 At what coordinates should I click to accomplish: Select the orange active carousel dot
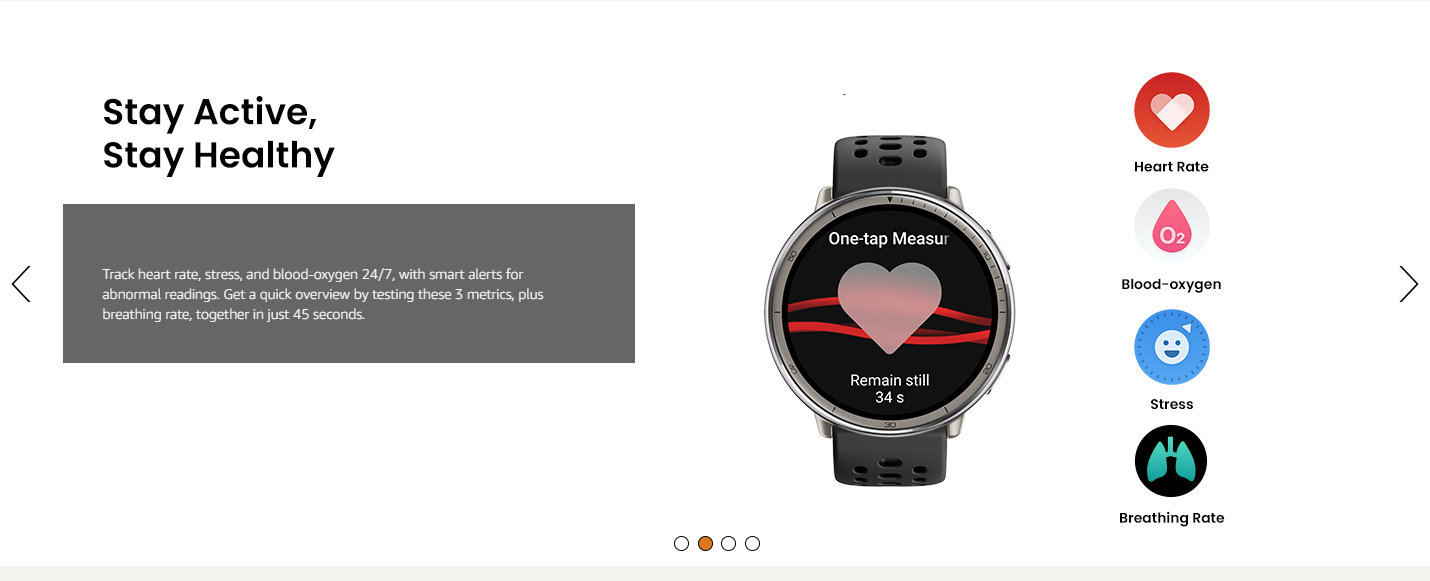(x=705, y=543)
